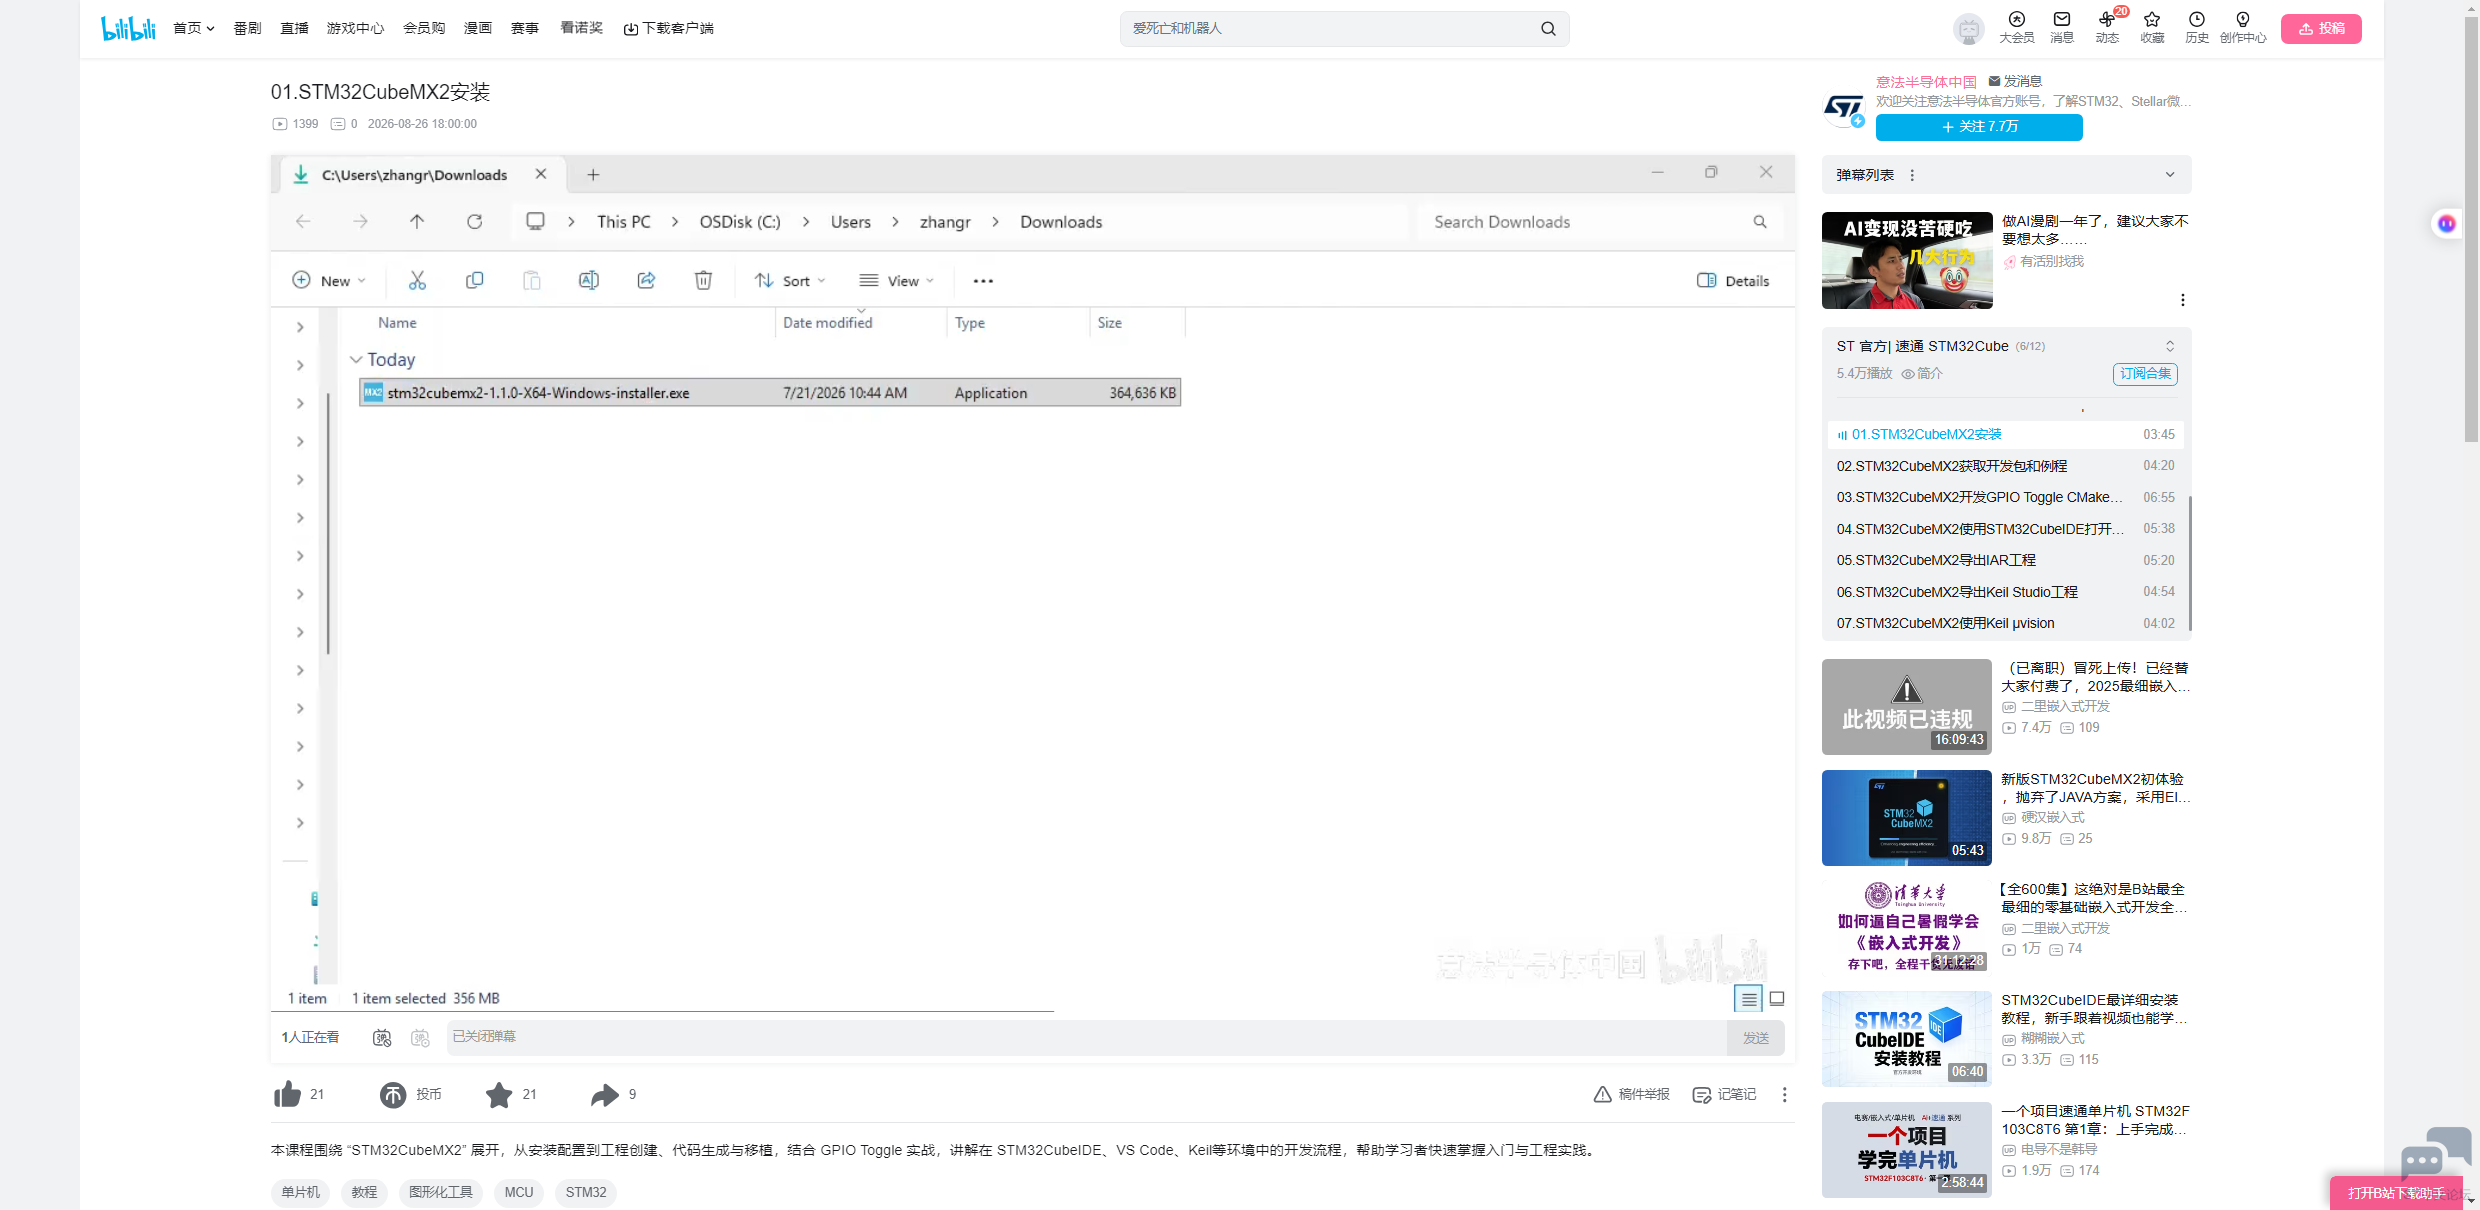This screenshot has height=1210, width=2480.
Task: Open 弹幕列表 three-dot options
Action: point(1912,175)
